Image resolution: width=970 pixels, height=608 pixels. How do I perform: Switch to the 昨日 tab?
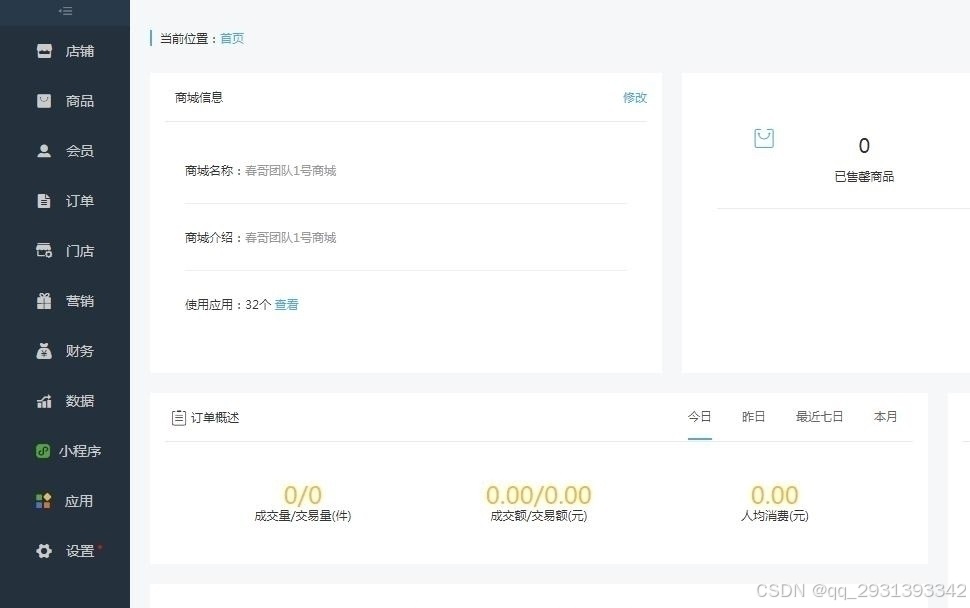[753, 417]
